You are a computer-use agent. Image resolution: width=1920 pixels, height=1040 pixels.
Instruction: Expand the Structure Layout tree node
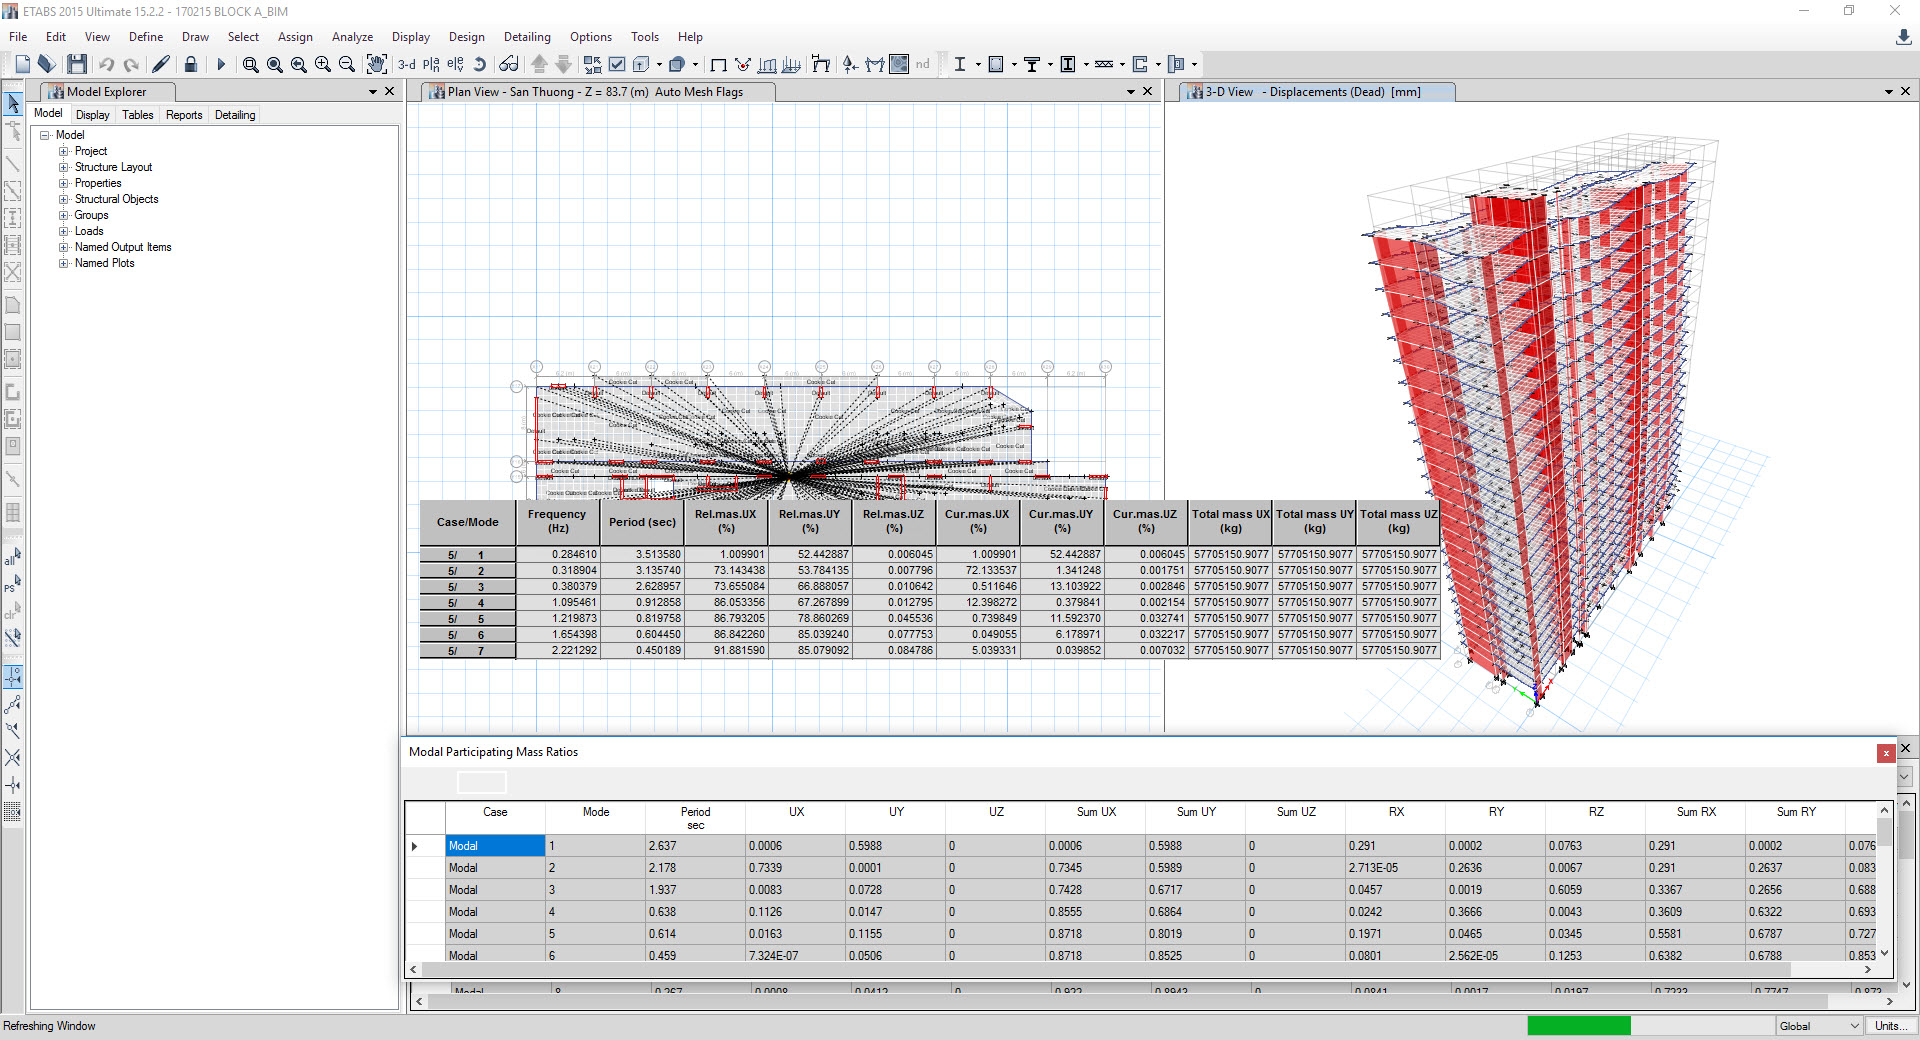click(64, 167)
